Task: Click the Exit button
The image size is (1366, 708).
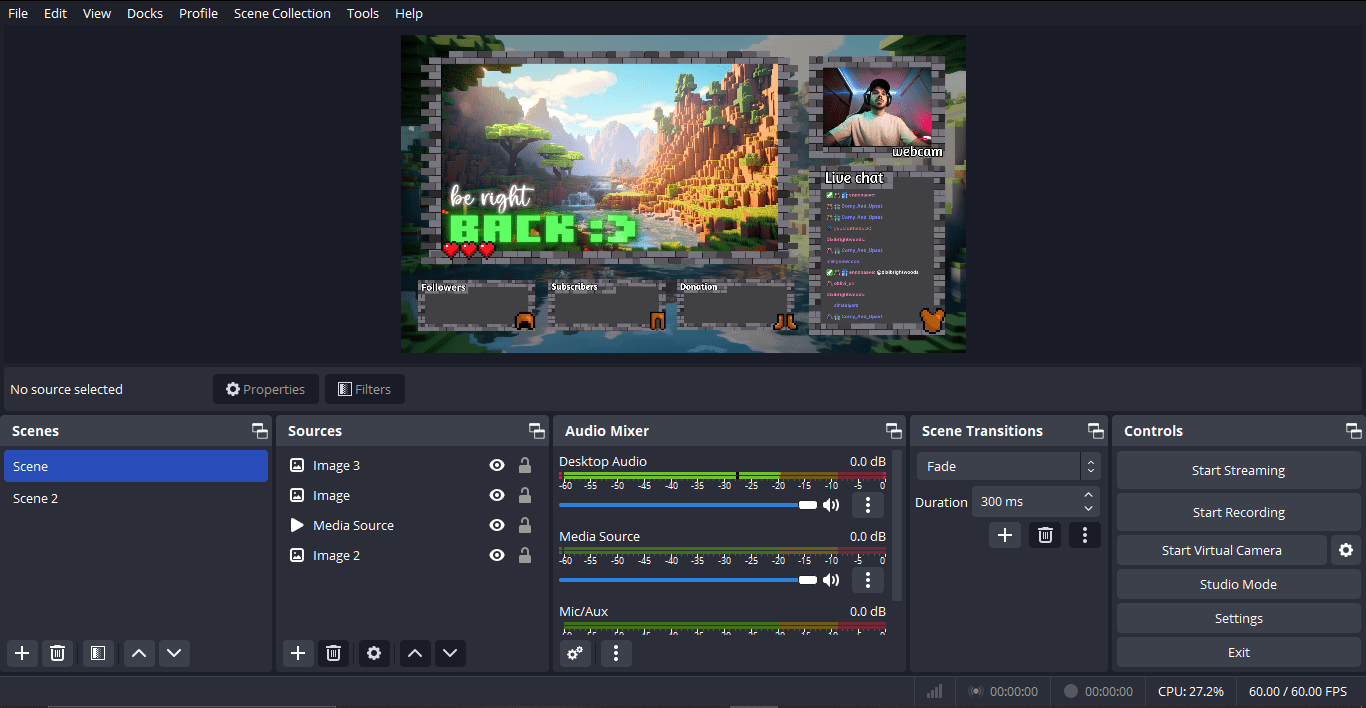Action: pyautogui.click(x=1238, y=652)
